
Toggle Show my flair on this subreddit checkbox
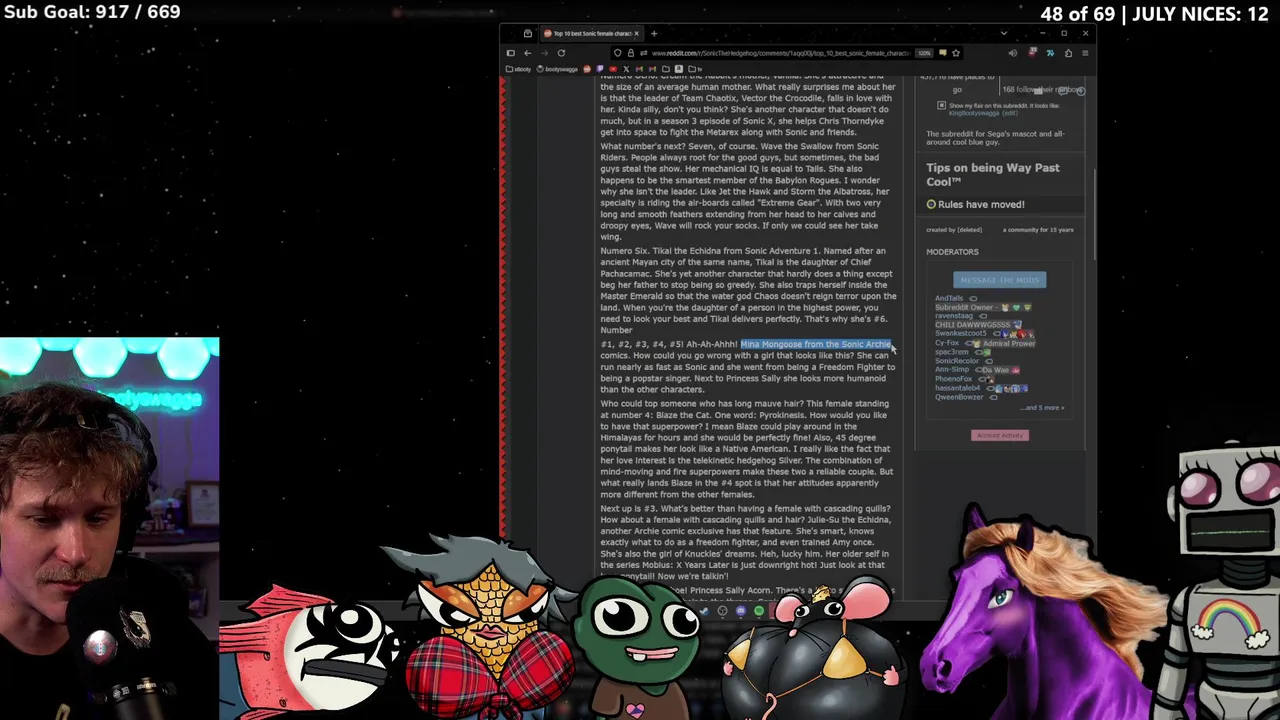[x=941, y=105]
